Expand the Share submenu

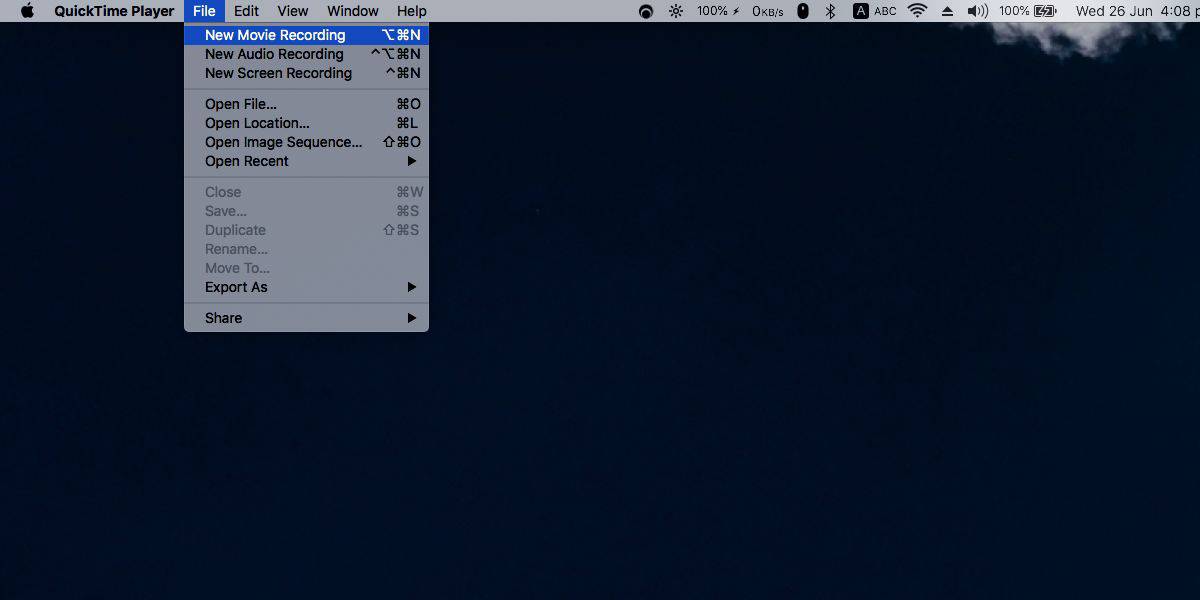[x=306, y=318]
